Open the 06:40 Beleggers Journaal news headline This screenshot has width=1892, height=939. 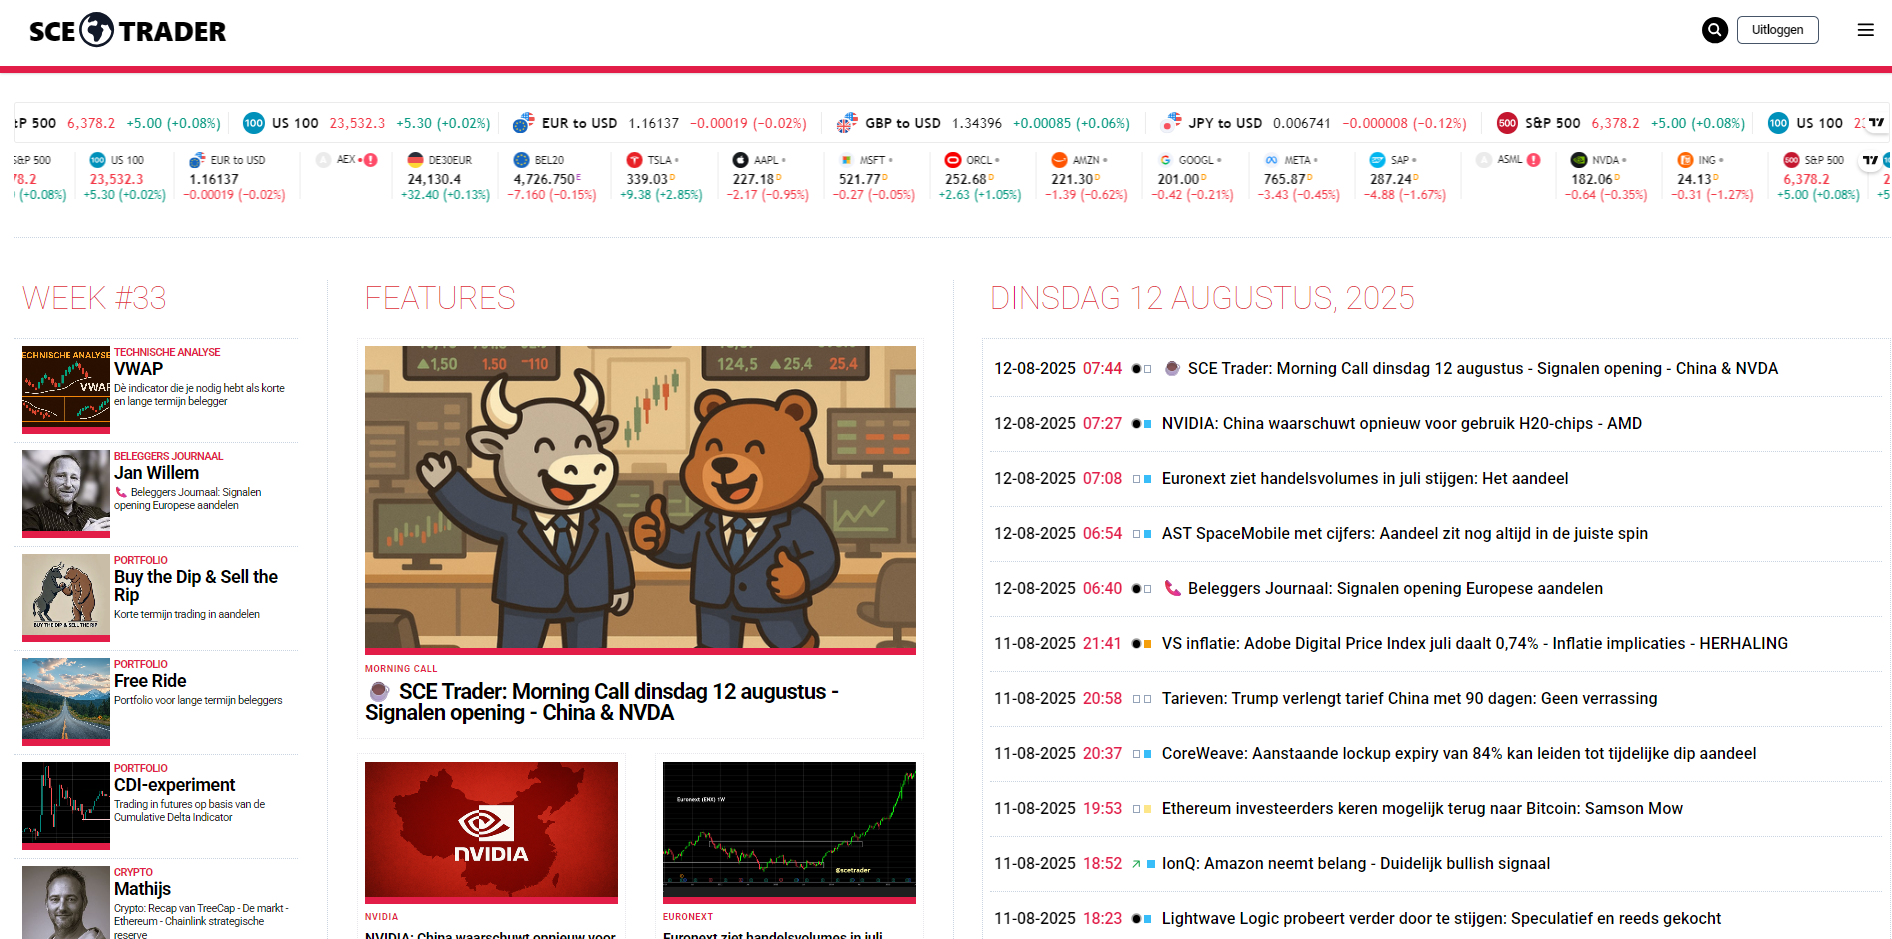[1395, 588]
